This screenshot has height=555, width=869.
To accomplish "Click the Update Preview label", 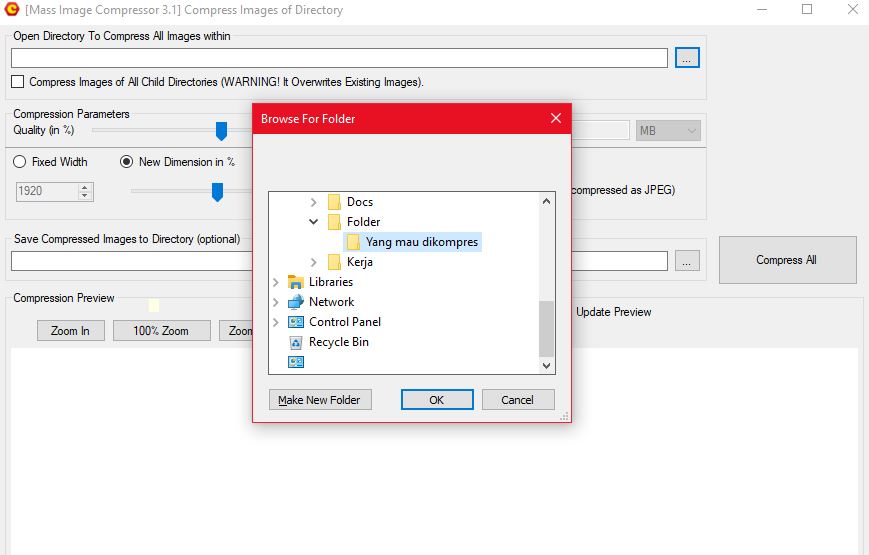I will tap(614, 312).
